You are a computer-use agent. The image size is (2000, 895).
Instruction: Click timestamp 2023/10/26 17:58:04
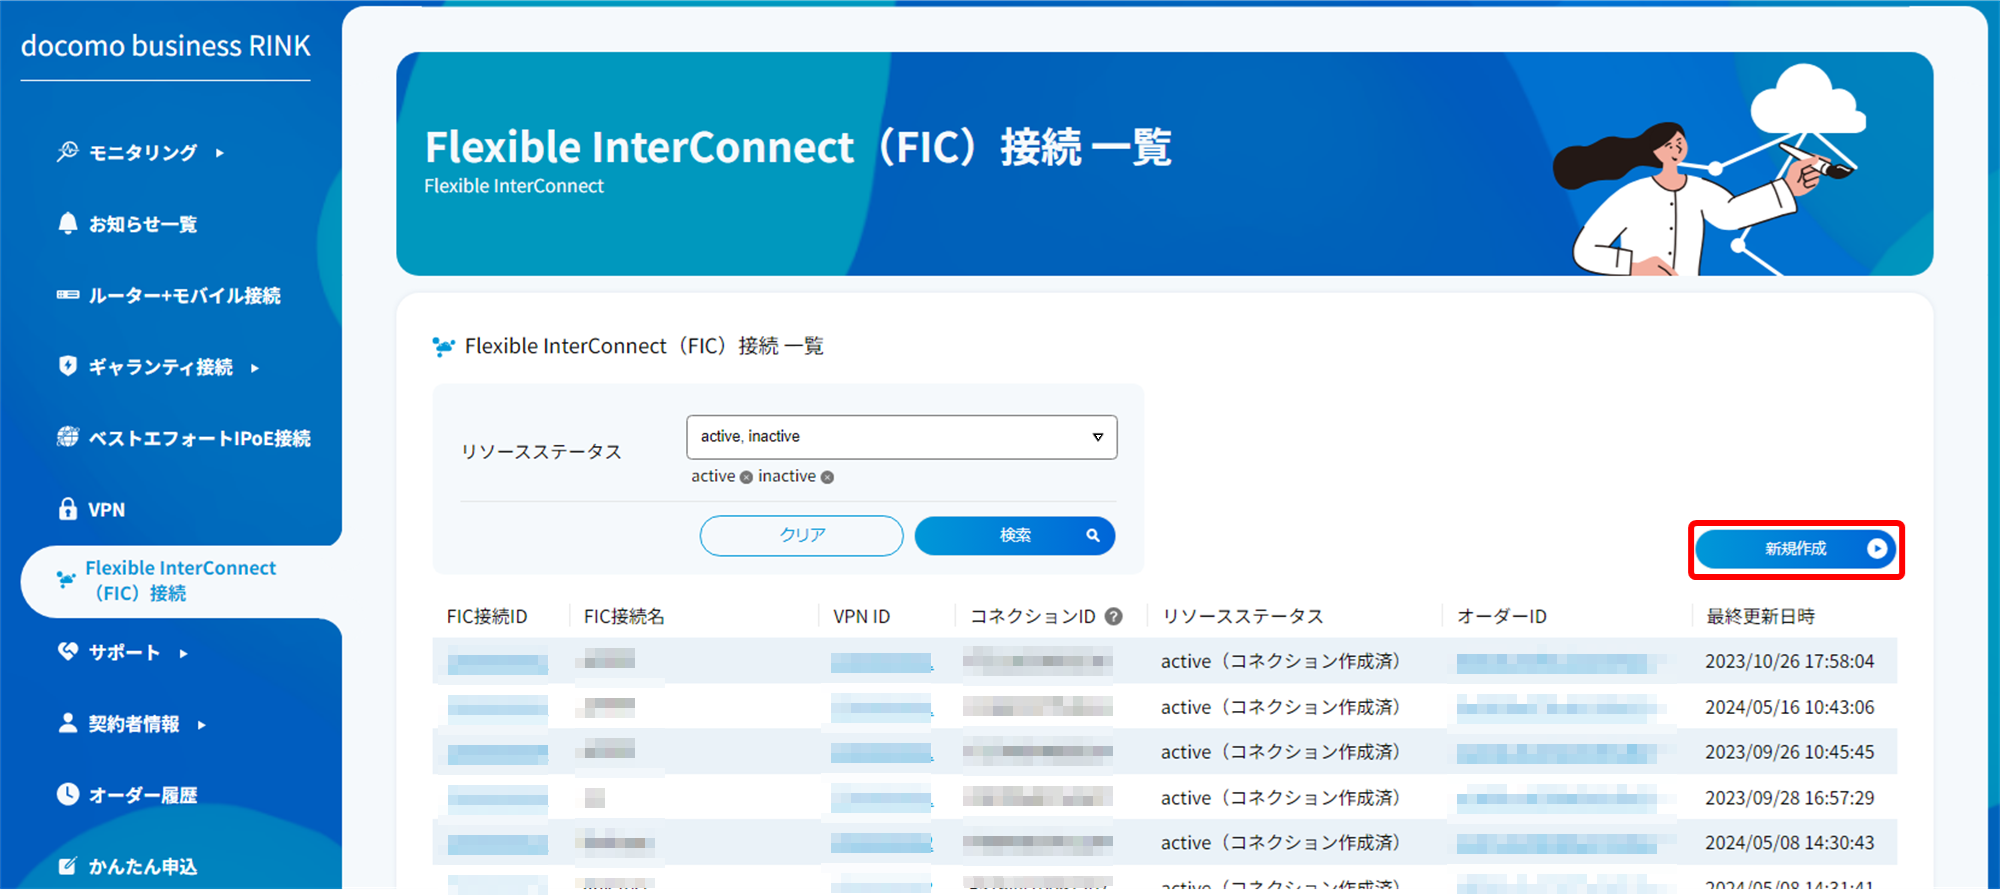(x=1789, y=662)
